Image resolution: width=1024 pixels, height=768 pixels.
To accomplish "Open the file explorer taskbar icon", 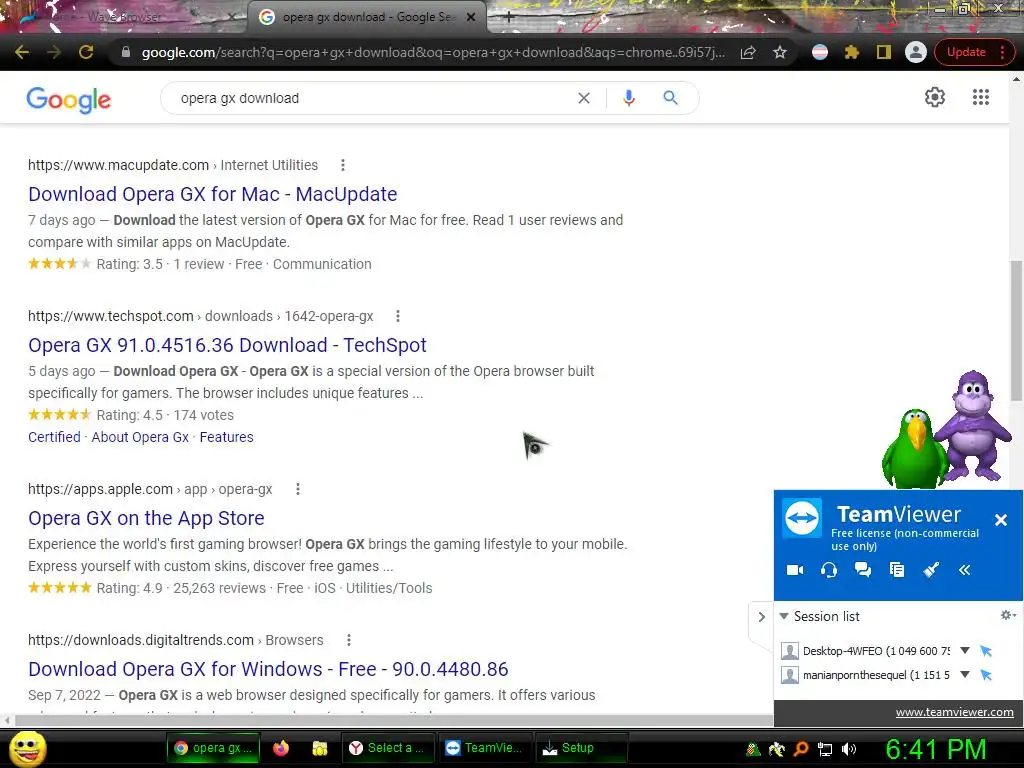I will (319, 748).
